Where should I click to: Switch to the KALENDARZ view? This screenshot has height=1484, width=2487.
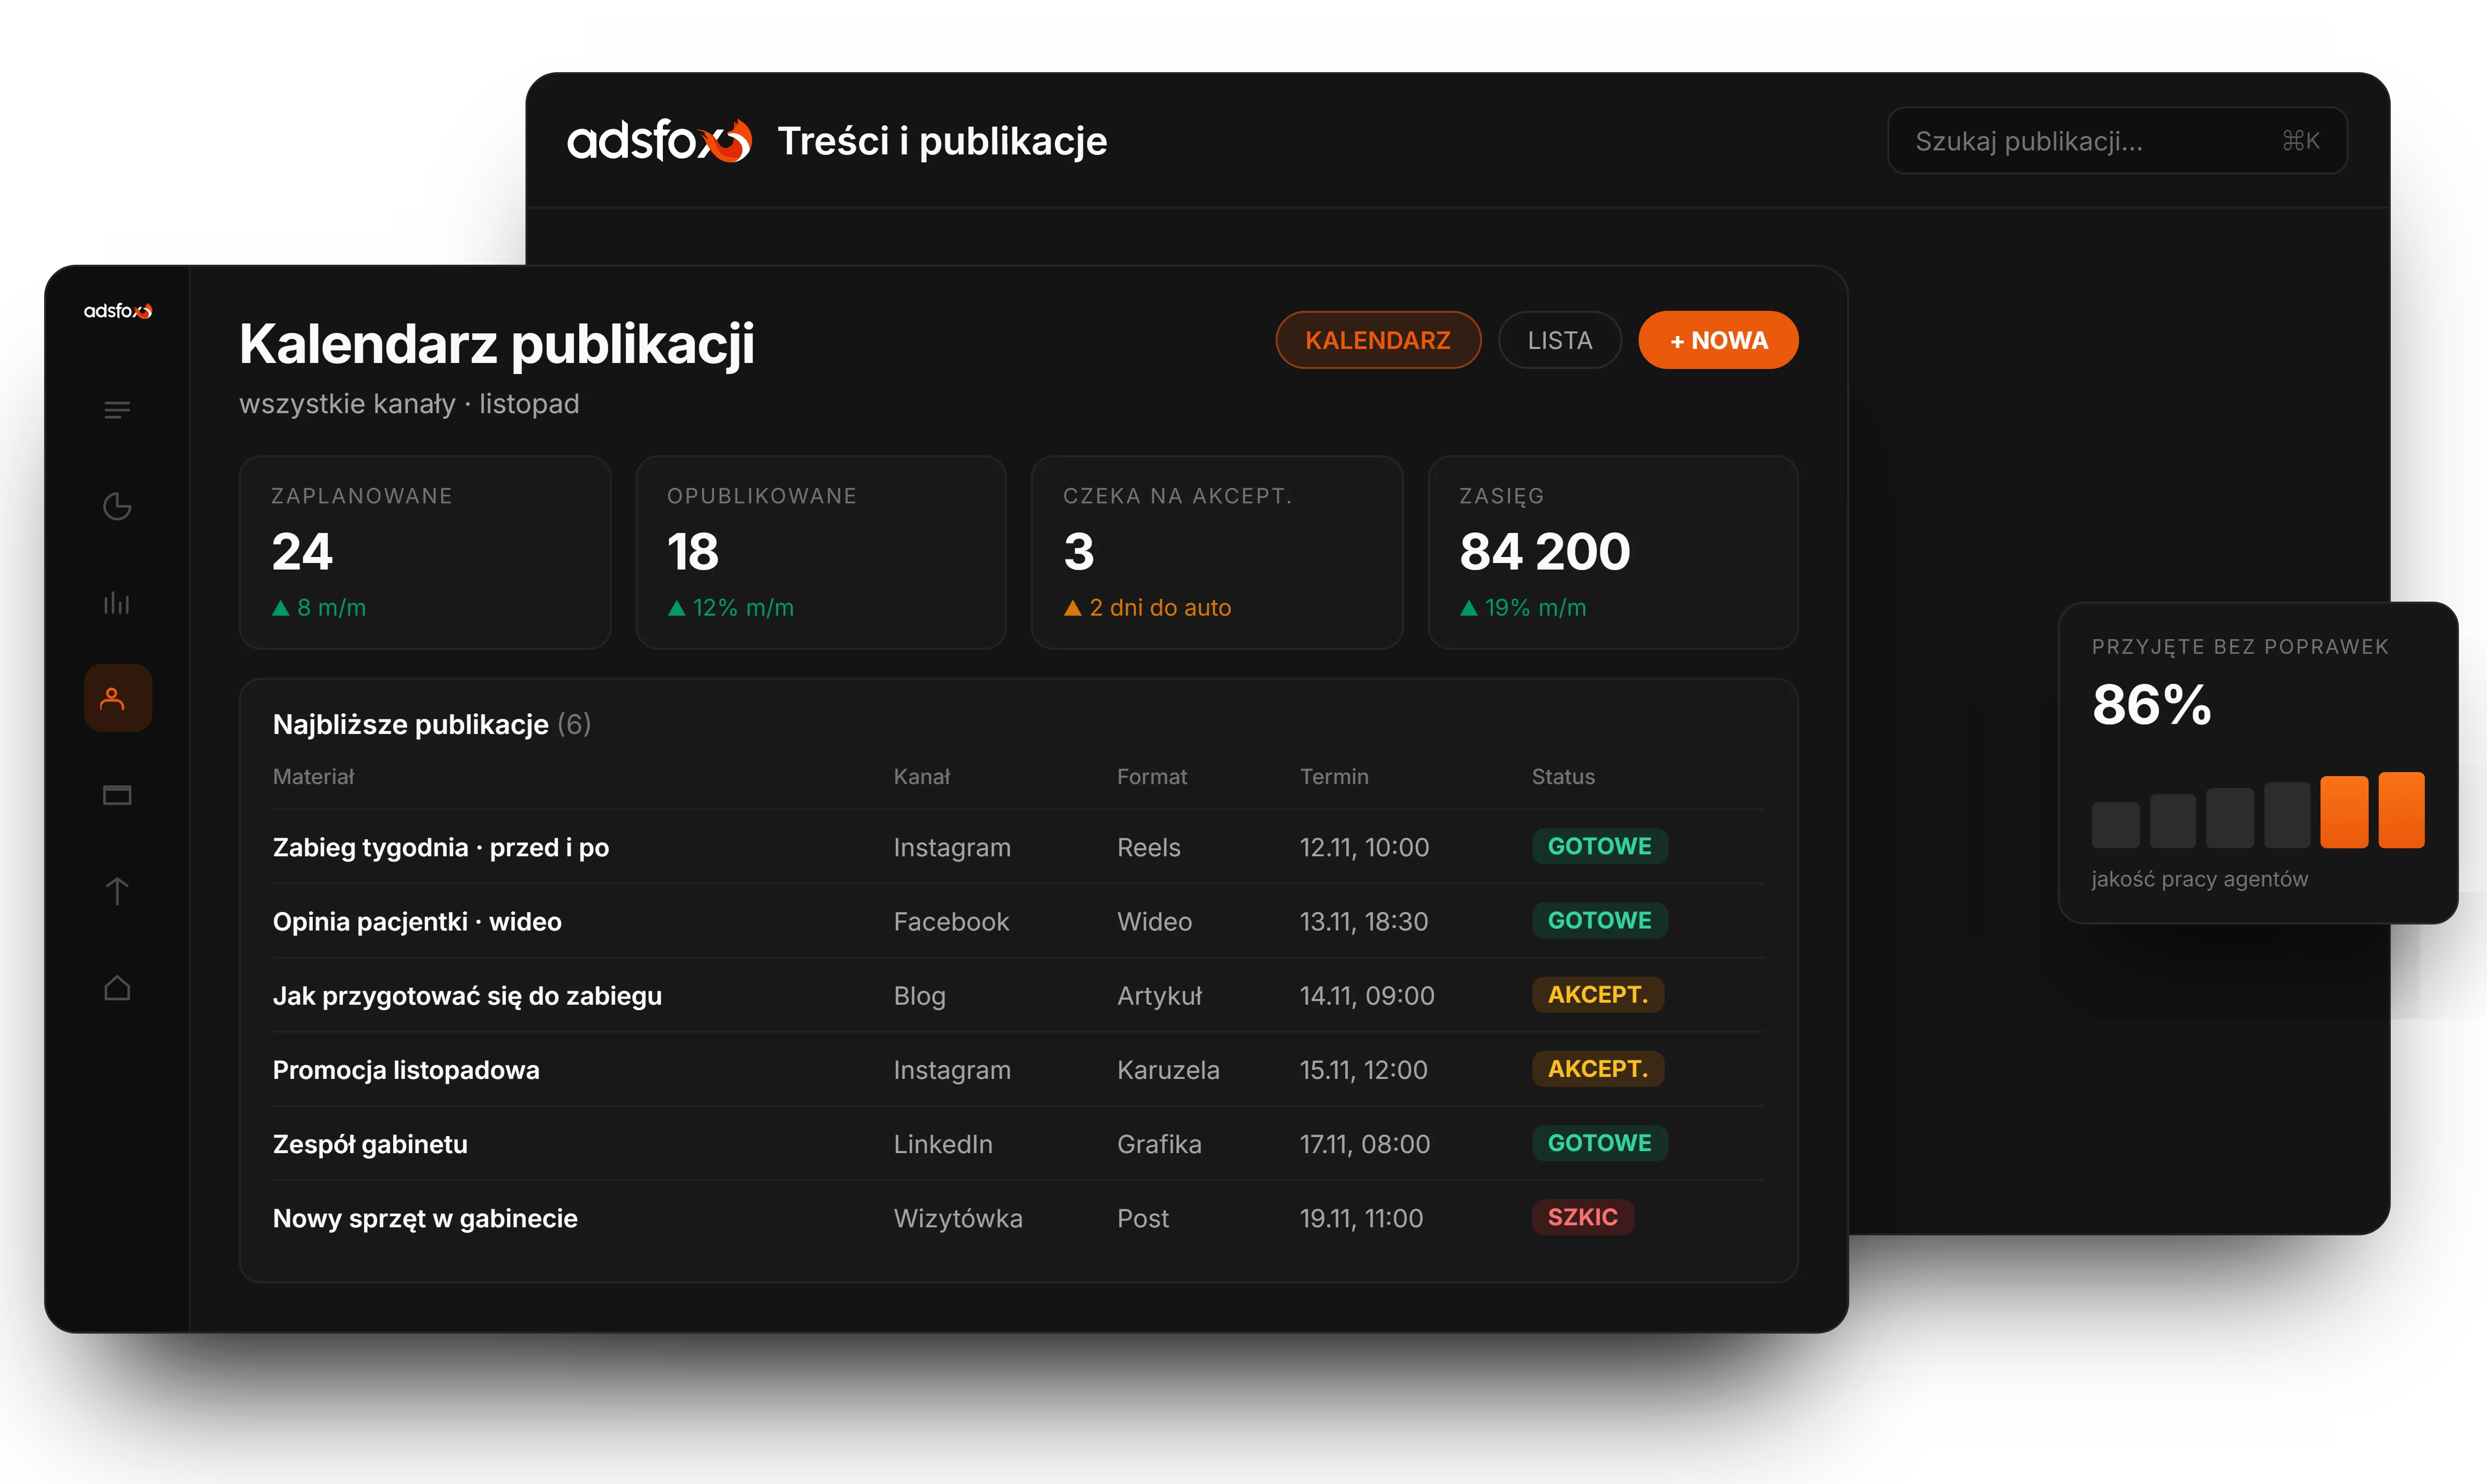coord(1378,340)
